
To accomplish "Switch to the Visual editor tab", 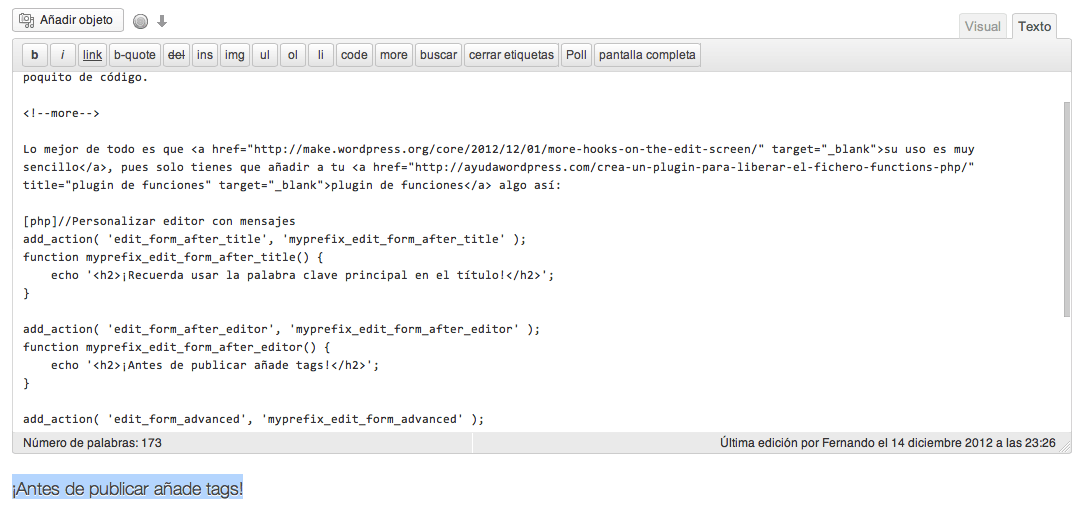I will (982, 27).
